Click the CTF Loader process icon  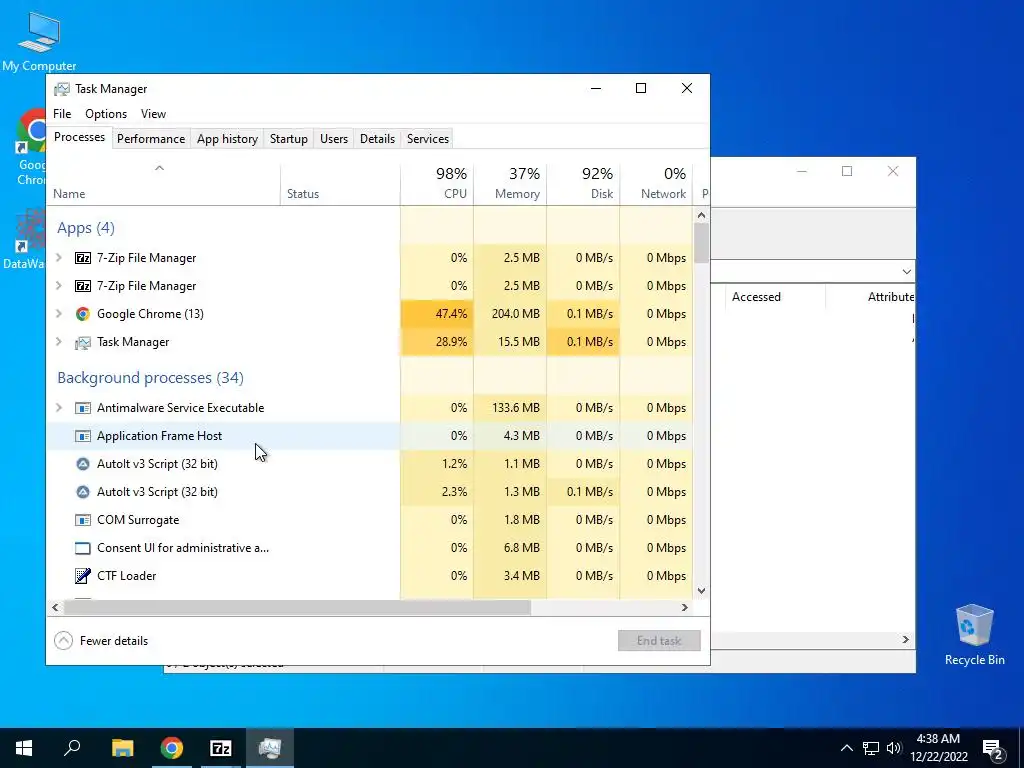pyautogui.click(x=83, y=576)
